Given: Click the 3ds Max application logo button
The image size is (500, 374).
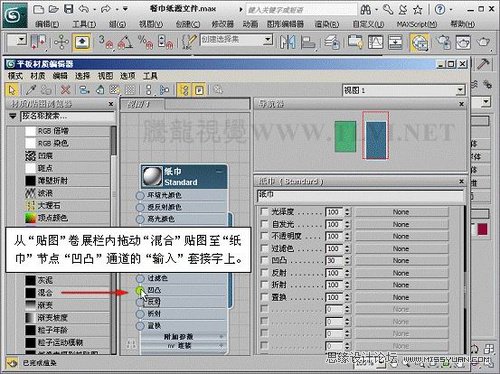Looking at the screenshot, I should [15, 15].
